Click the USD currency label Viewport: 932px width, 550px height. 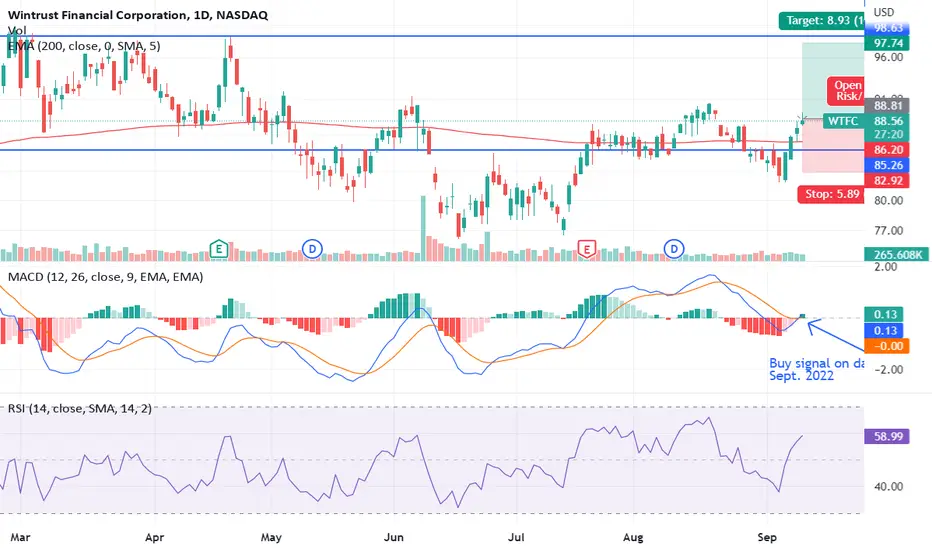pyautogui.click(x=884, y=12)
